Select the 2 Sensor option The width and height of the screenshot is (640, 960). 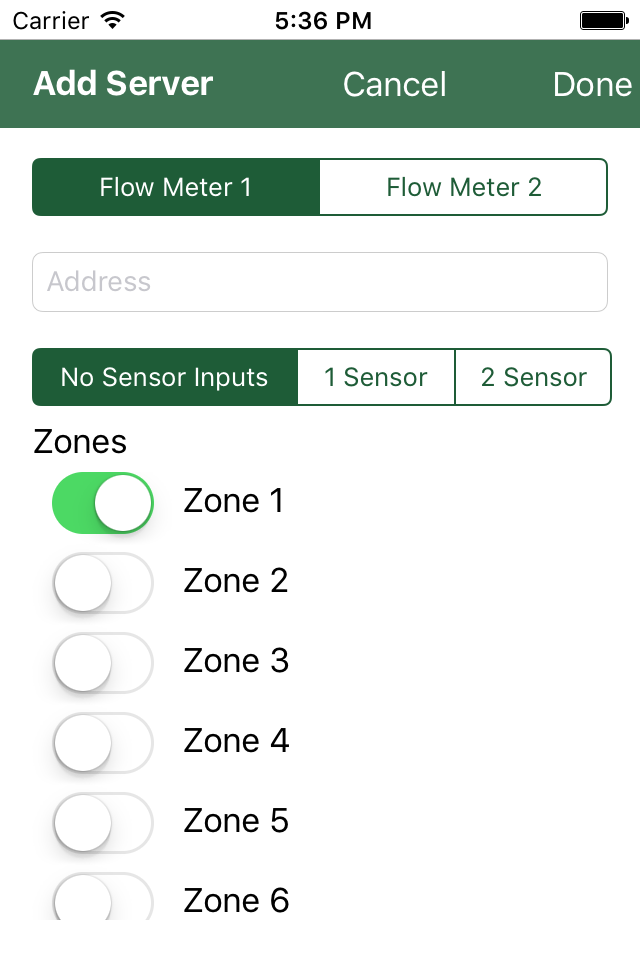(533, 377)
